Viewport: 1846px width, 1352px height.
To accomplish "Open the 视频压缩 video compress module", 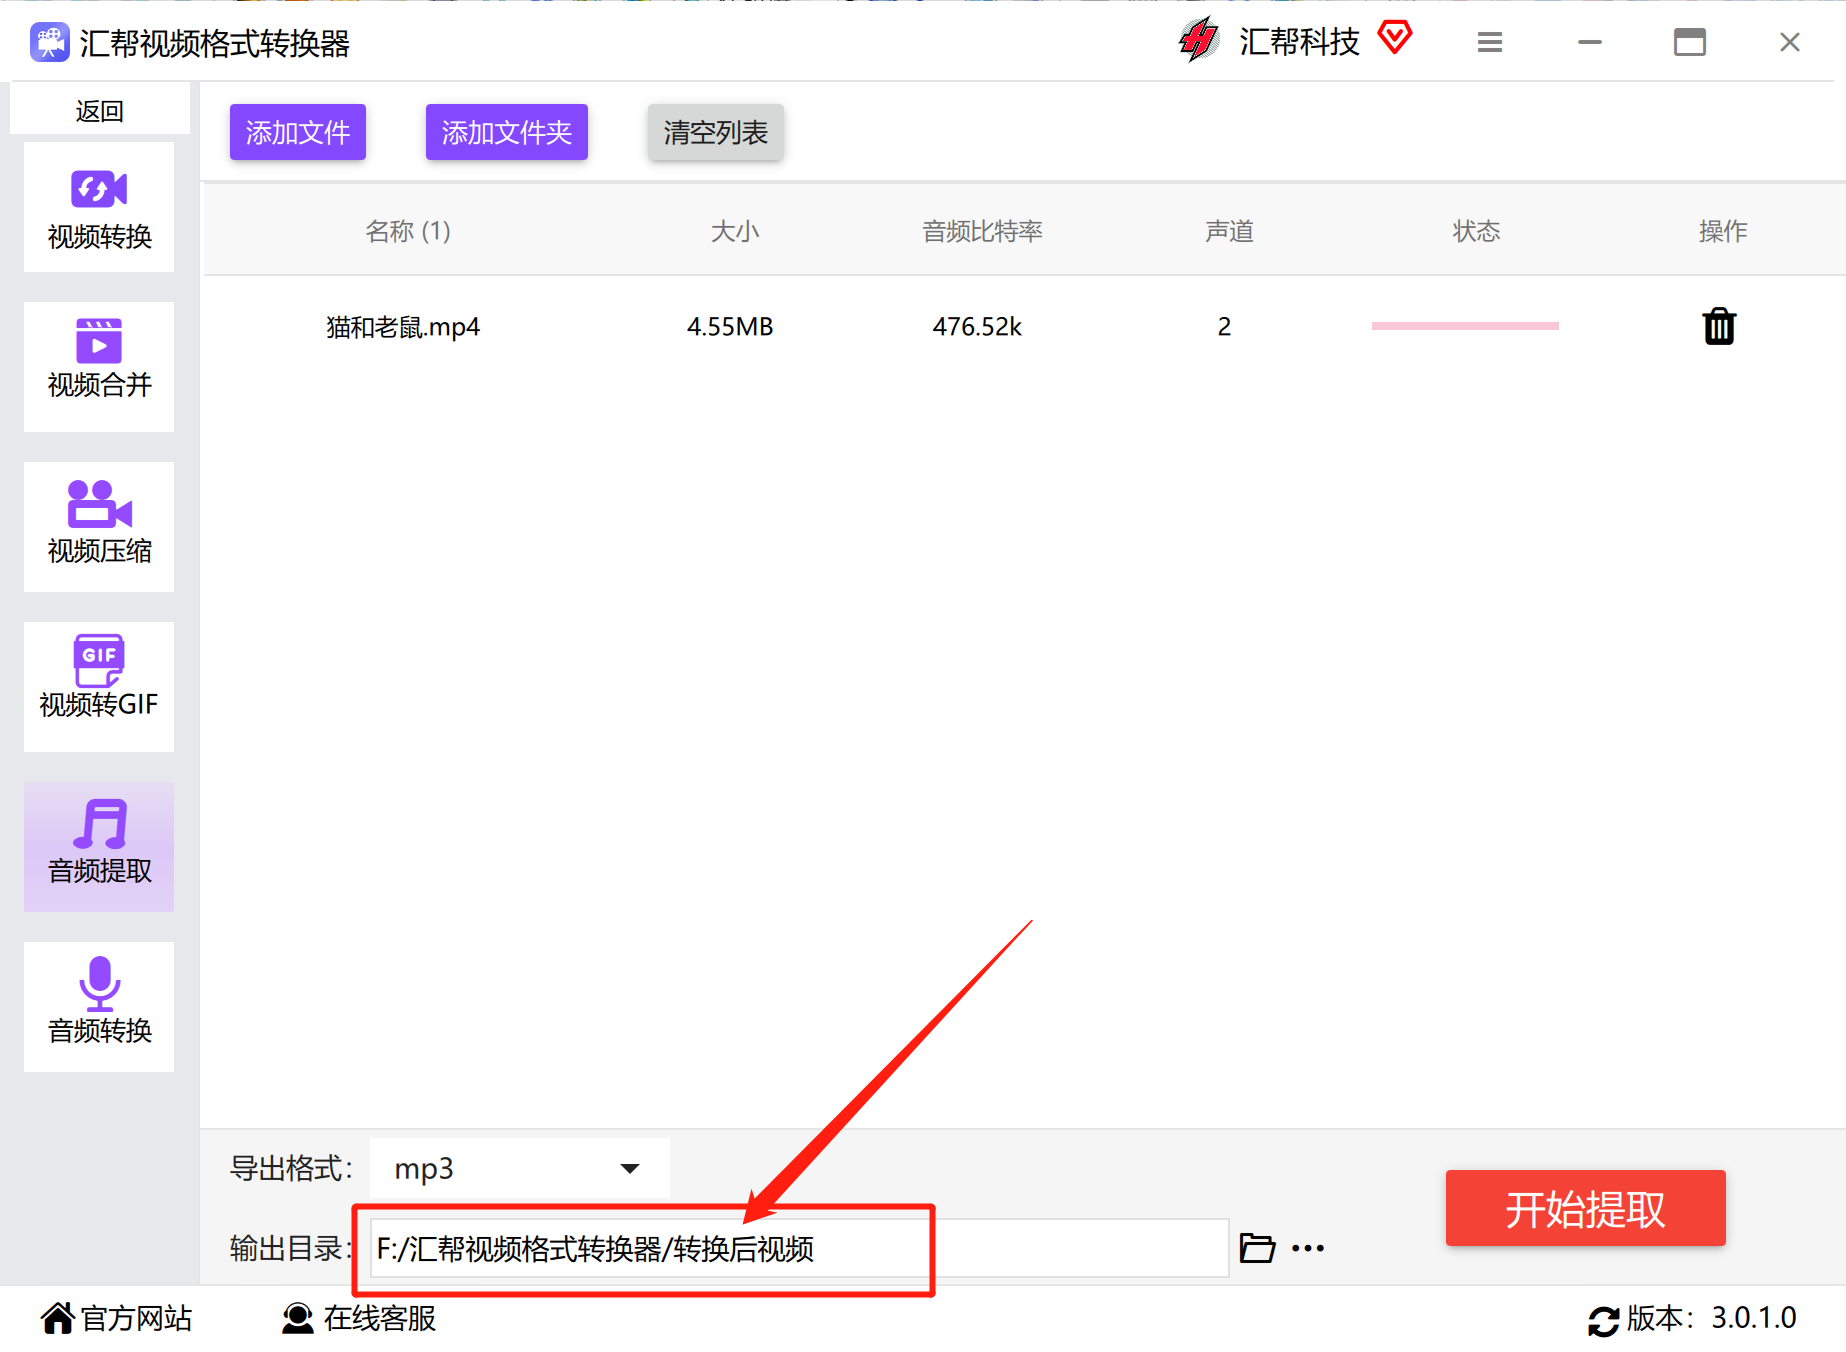I will [99, 527].
